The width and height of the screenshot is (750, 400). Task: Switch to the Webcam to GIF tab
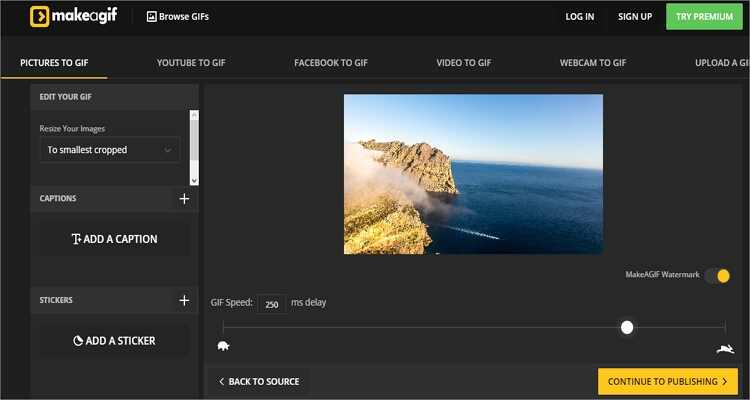[593, 63]
